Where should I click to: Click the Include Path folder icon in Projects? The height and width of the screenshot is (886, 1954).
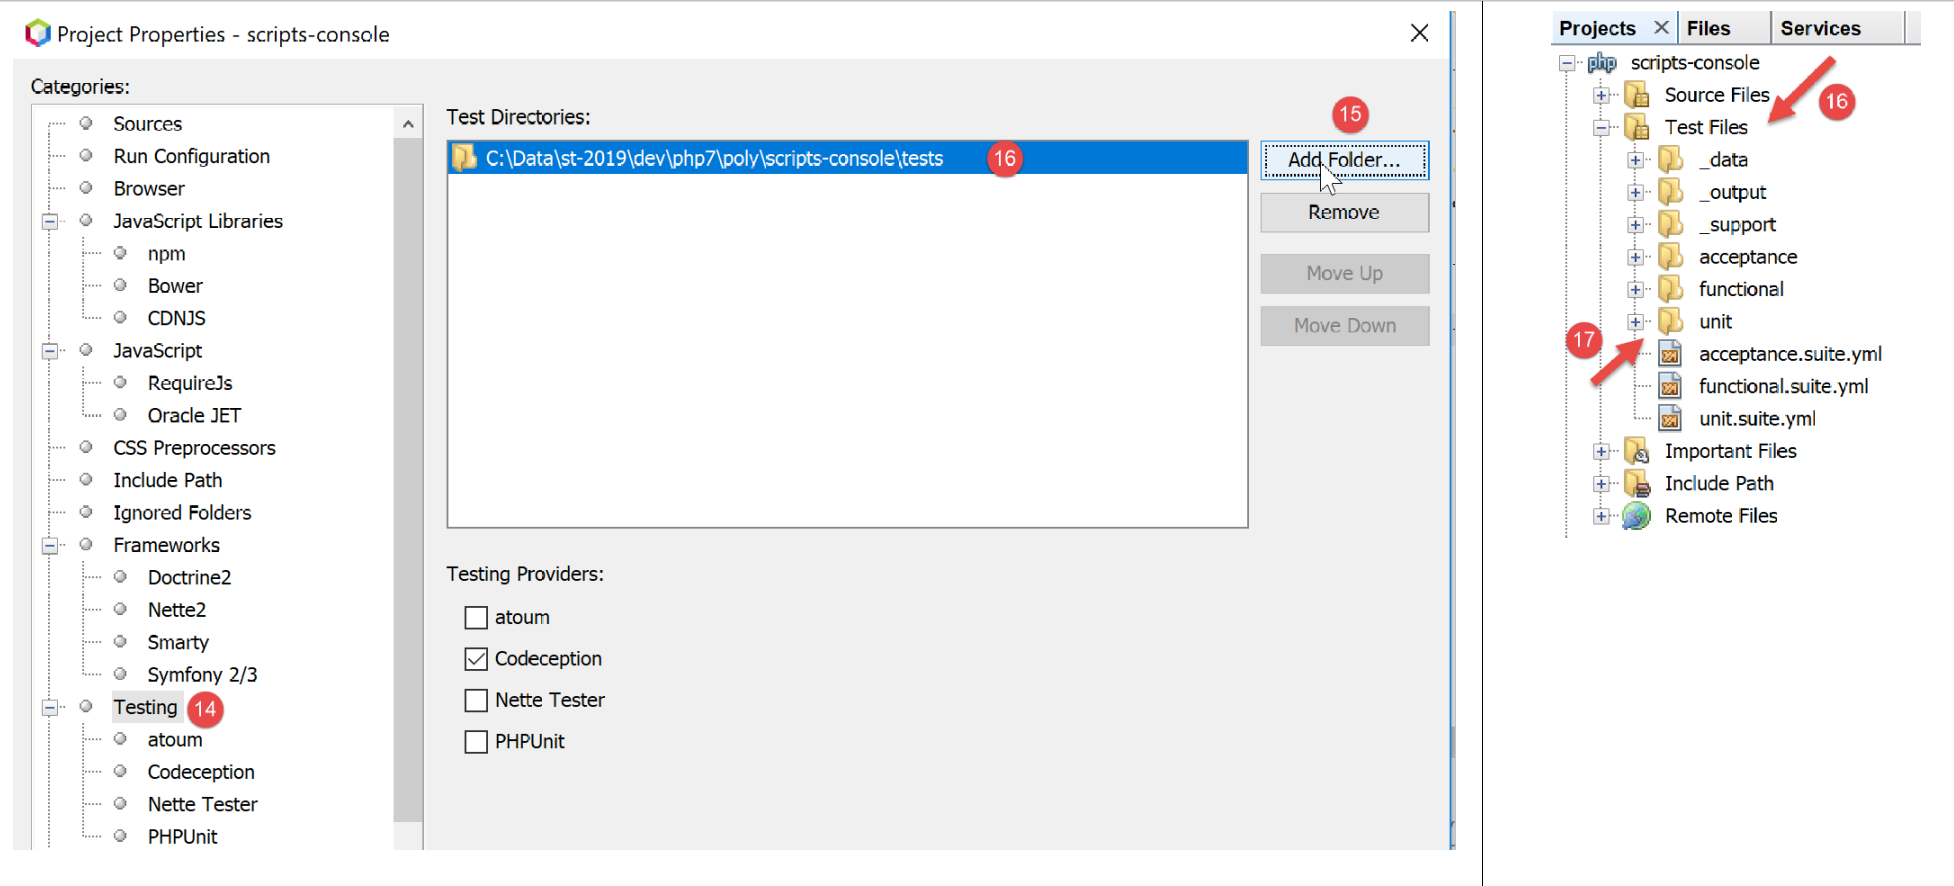point(1637,484)
